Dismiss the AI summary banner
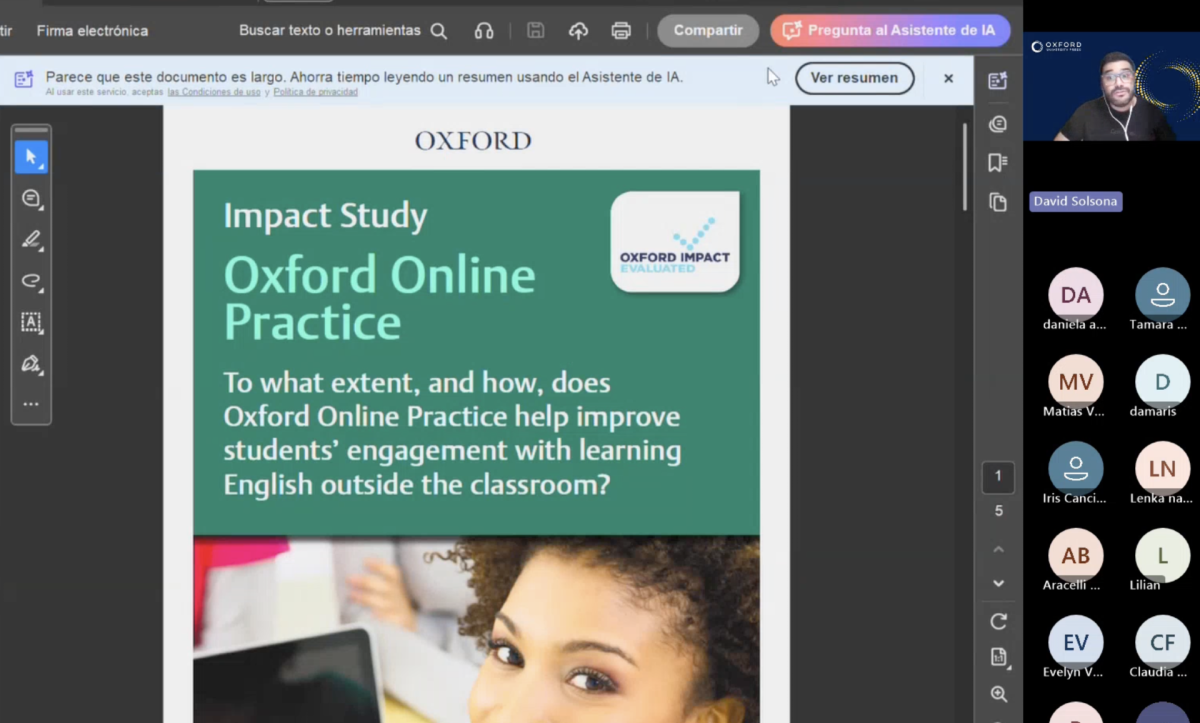 [948, 78]
